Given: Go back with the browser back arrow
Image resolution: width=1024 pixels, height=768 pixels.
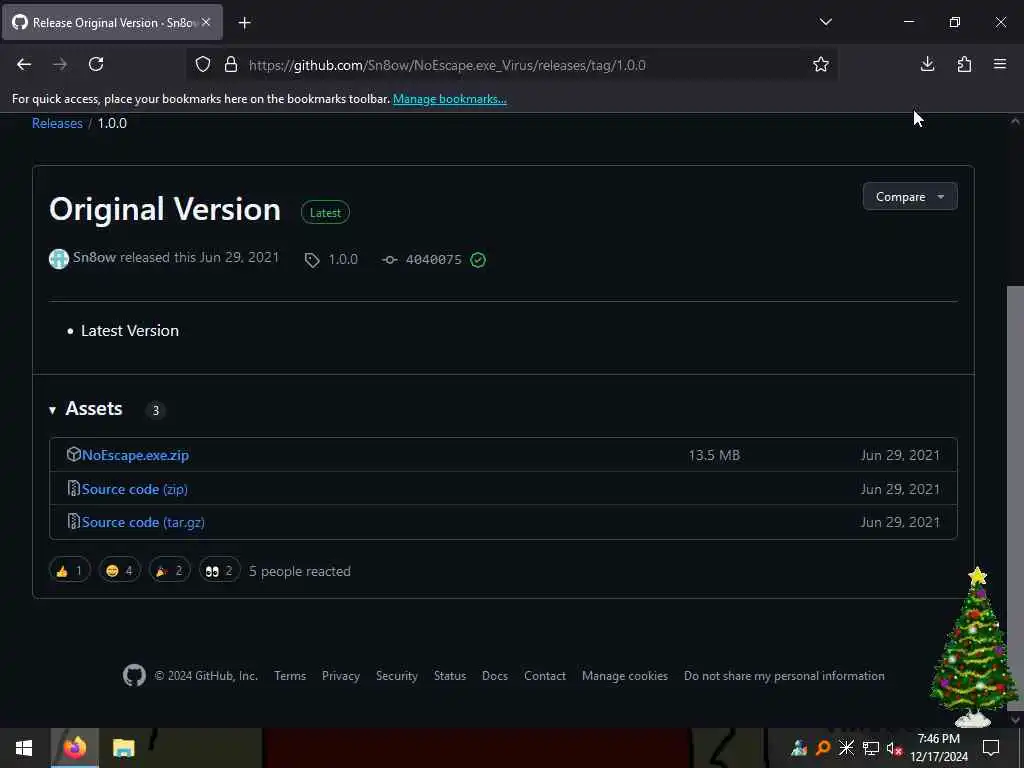Looking at the screenshot, I should coord(24,64).
